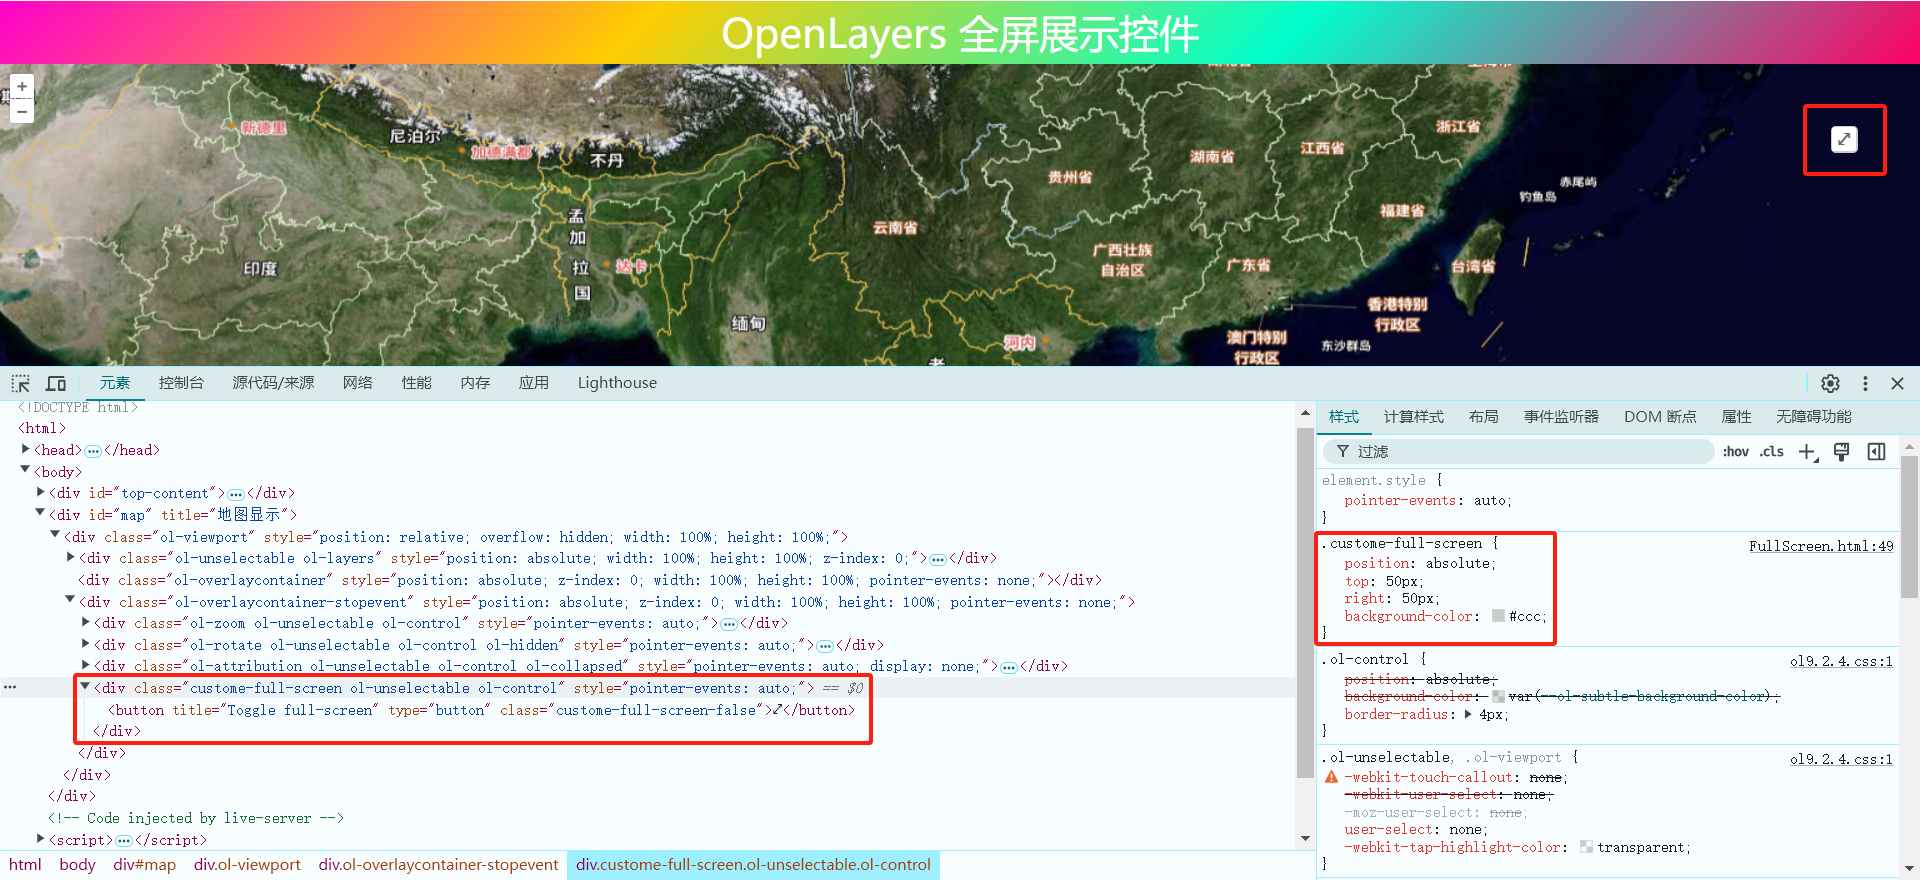Viewport: 1920px width, 880px height.
Task: Open the 性能 performance tab
Action: 416,383
